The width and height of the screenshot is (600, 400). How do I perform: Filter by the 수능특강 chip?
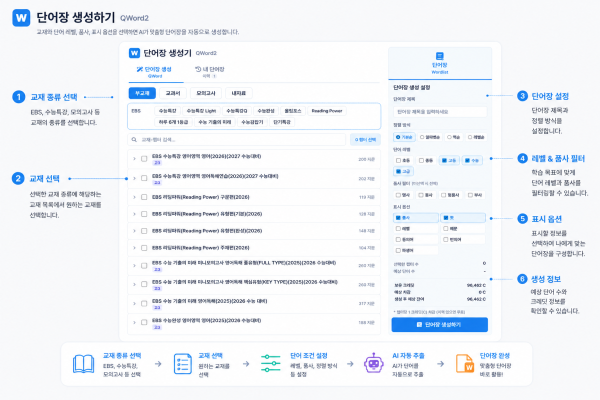(x=167, y=111)
